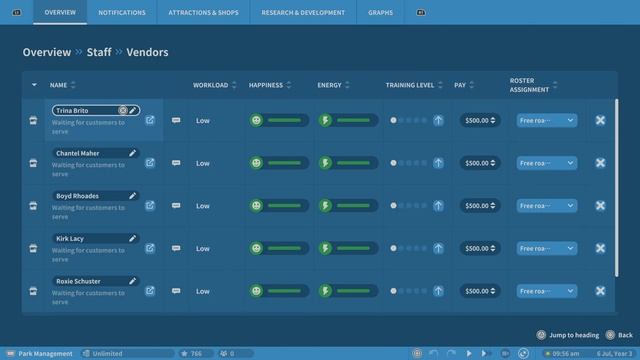
Task: Sort staff by Name column
Action: [x=62, y=85]
